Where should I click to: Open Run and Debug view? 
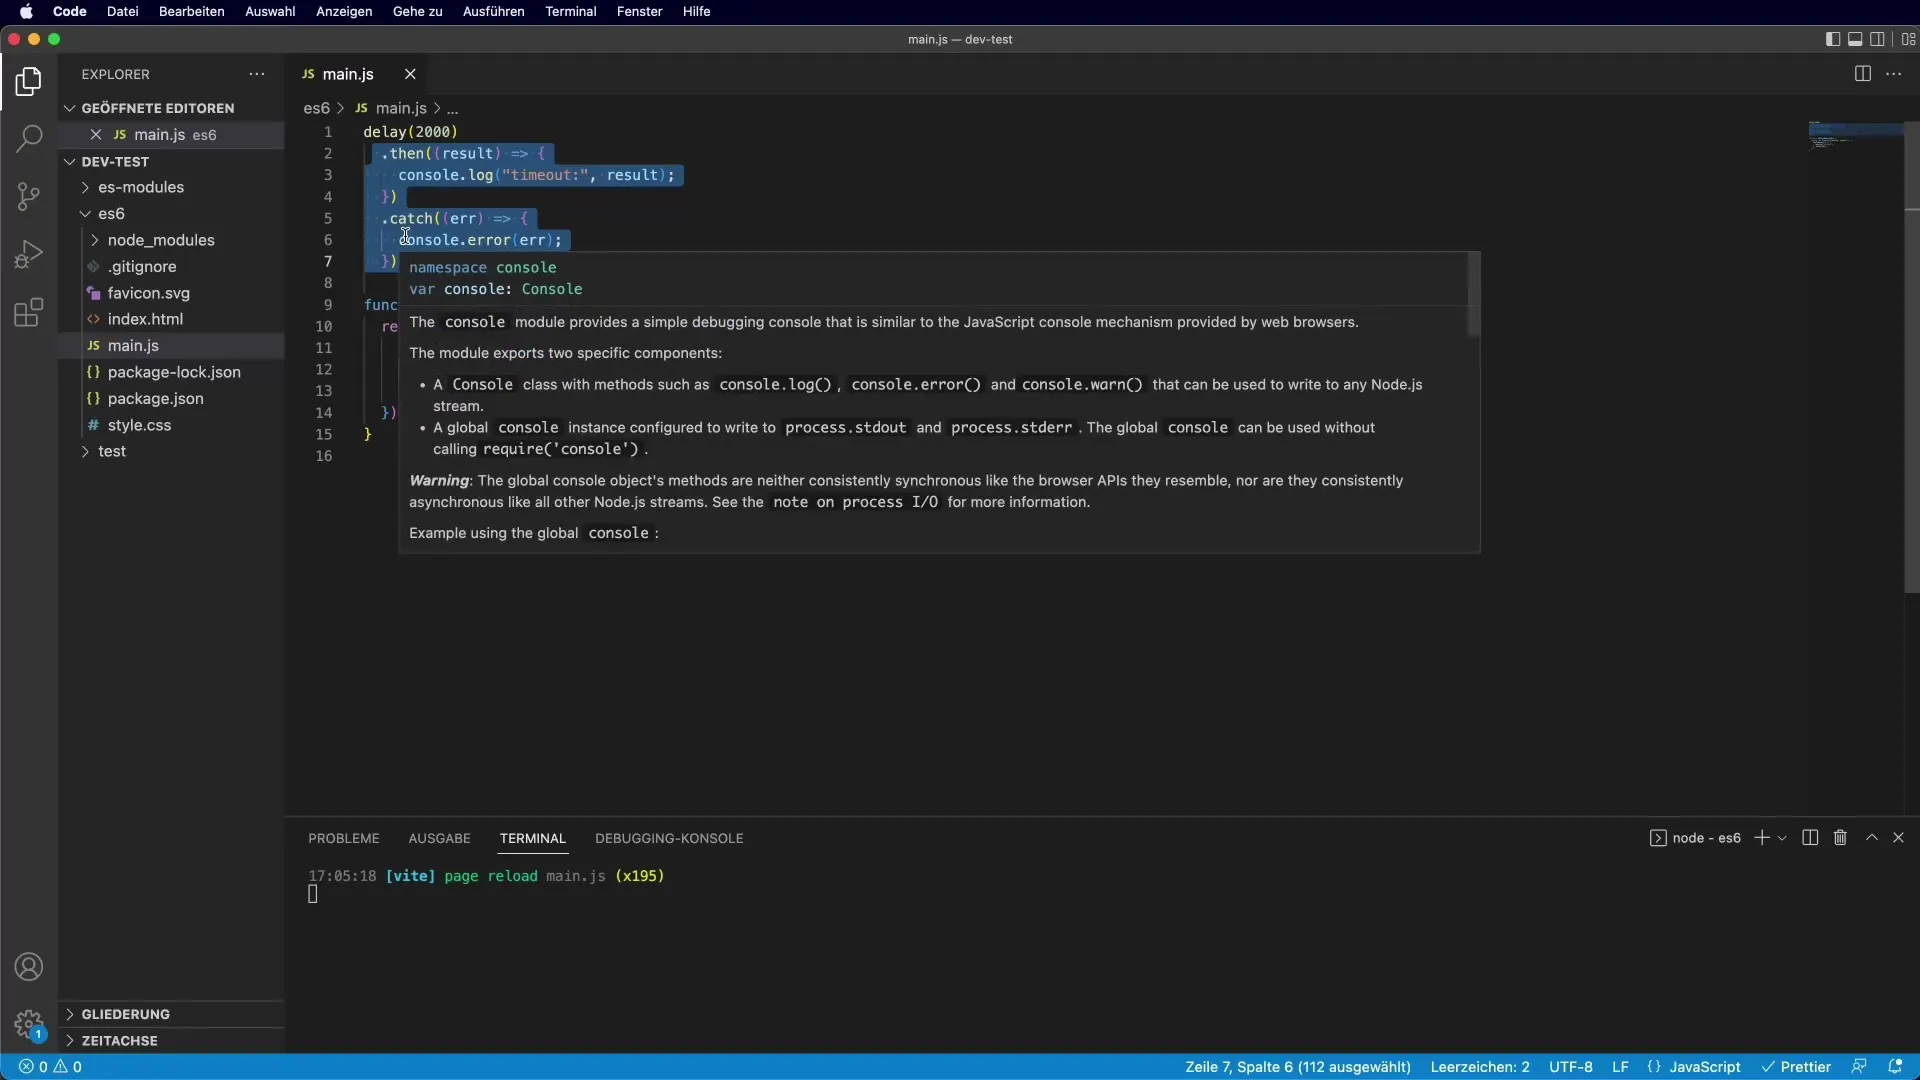pyautogui.click(x=29, y=254)
